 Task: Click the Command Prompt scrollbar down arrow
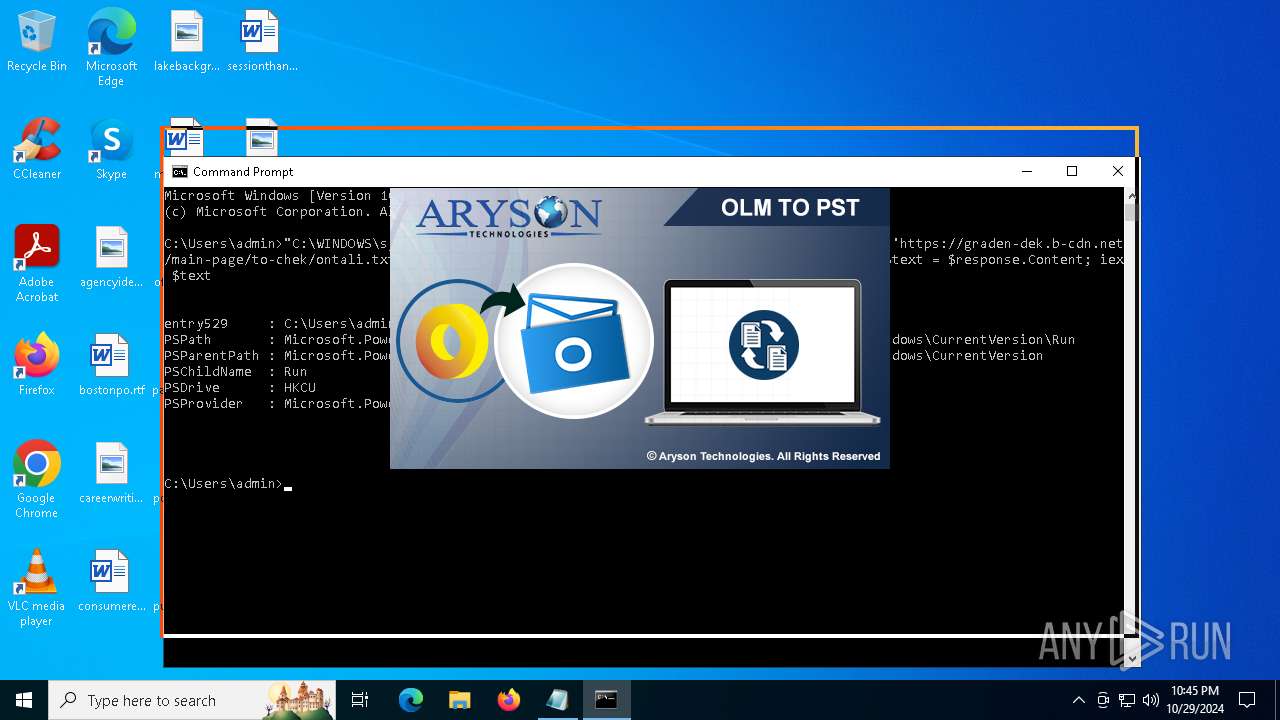pyautogui.click(x=1131, y=659)
